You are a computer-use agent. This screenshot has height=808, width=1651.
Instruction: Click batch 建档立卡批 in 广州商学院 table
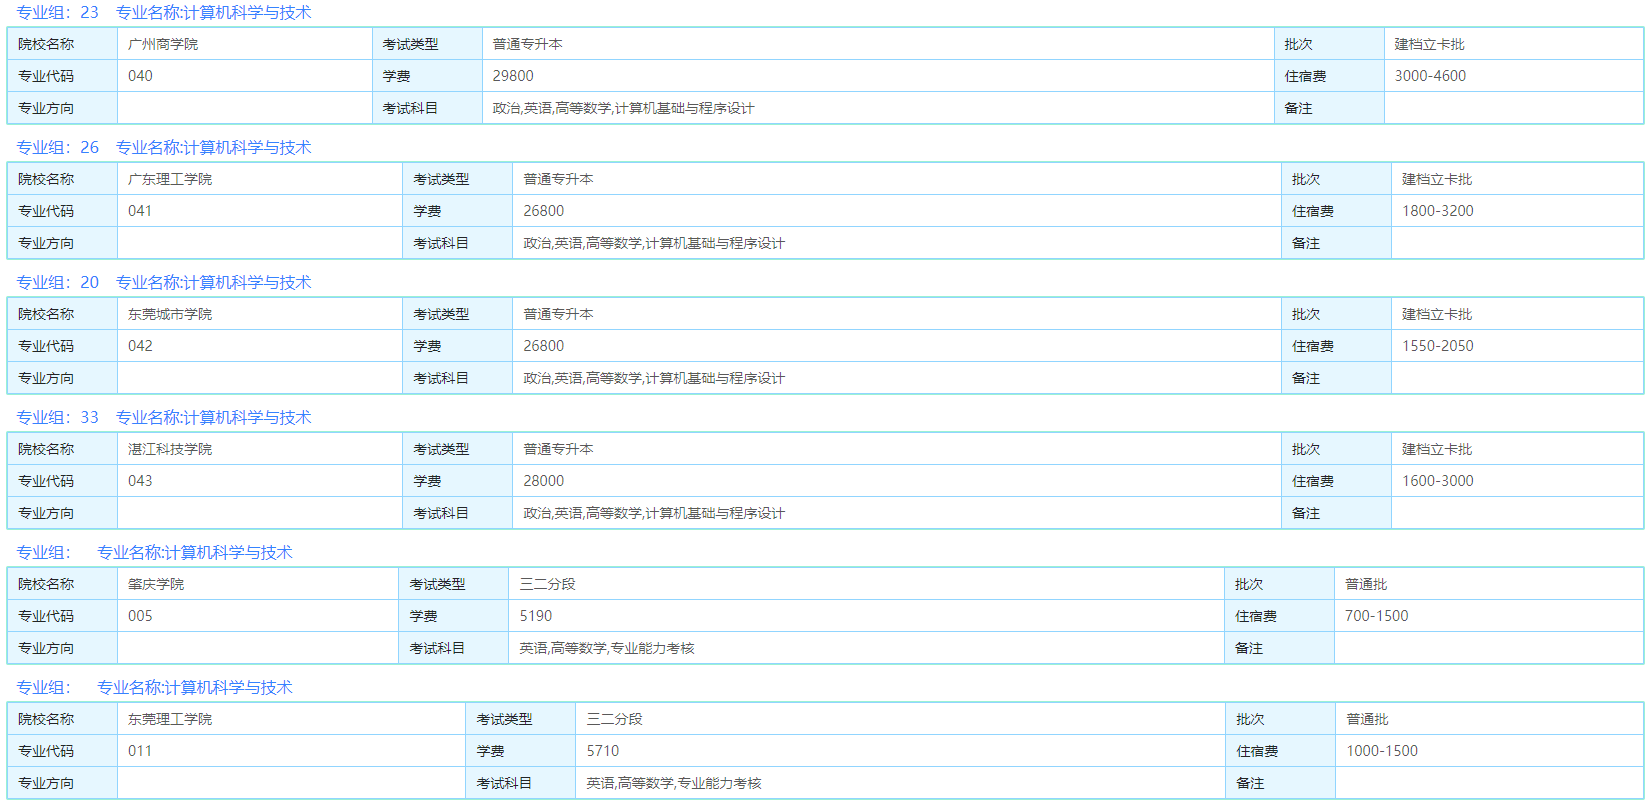[1430, 44]
